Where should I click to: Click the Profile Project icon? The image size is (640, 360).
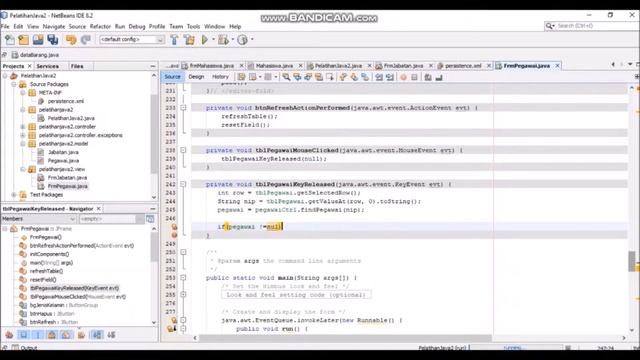coord(242,40)
